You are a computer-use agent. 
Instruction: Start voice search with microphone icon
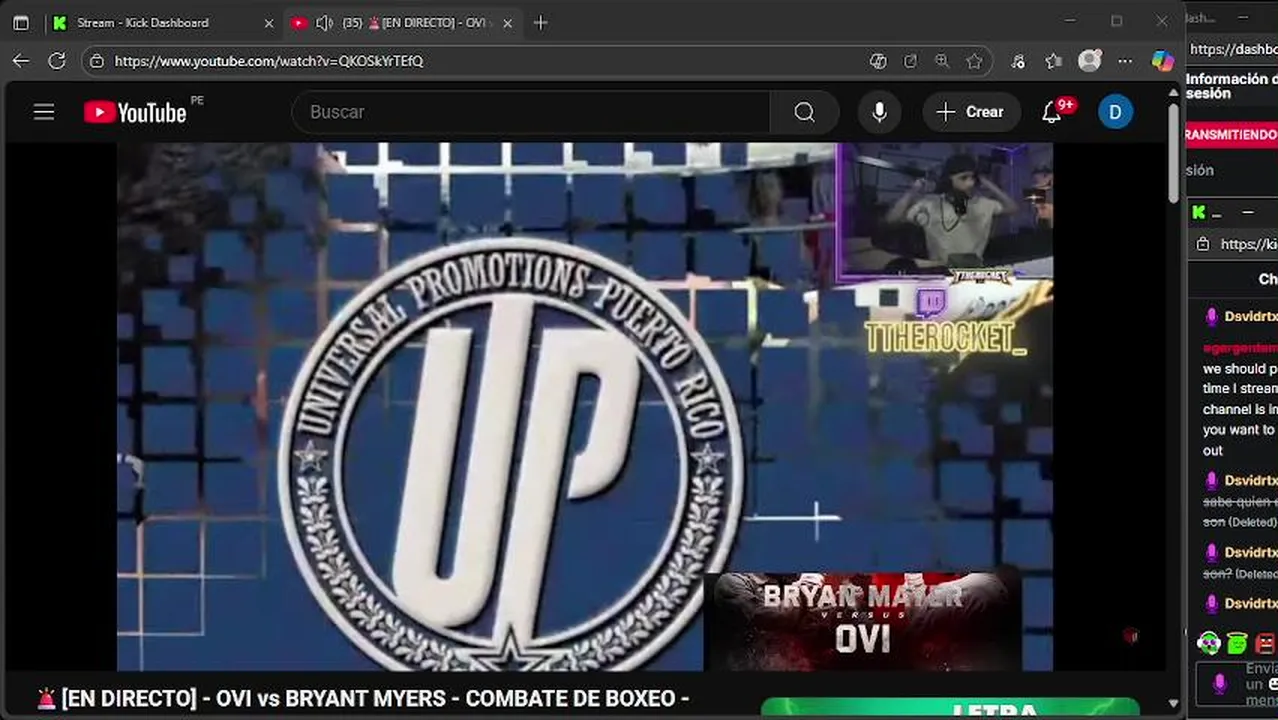click(x=879, y=112)
